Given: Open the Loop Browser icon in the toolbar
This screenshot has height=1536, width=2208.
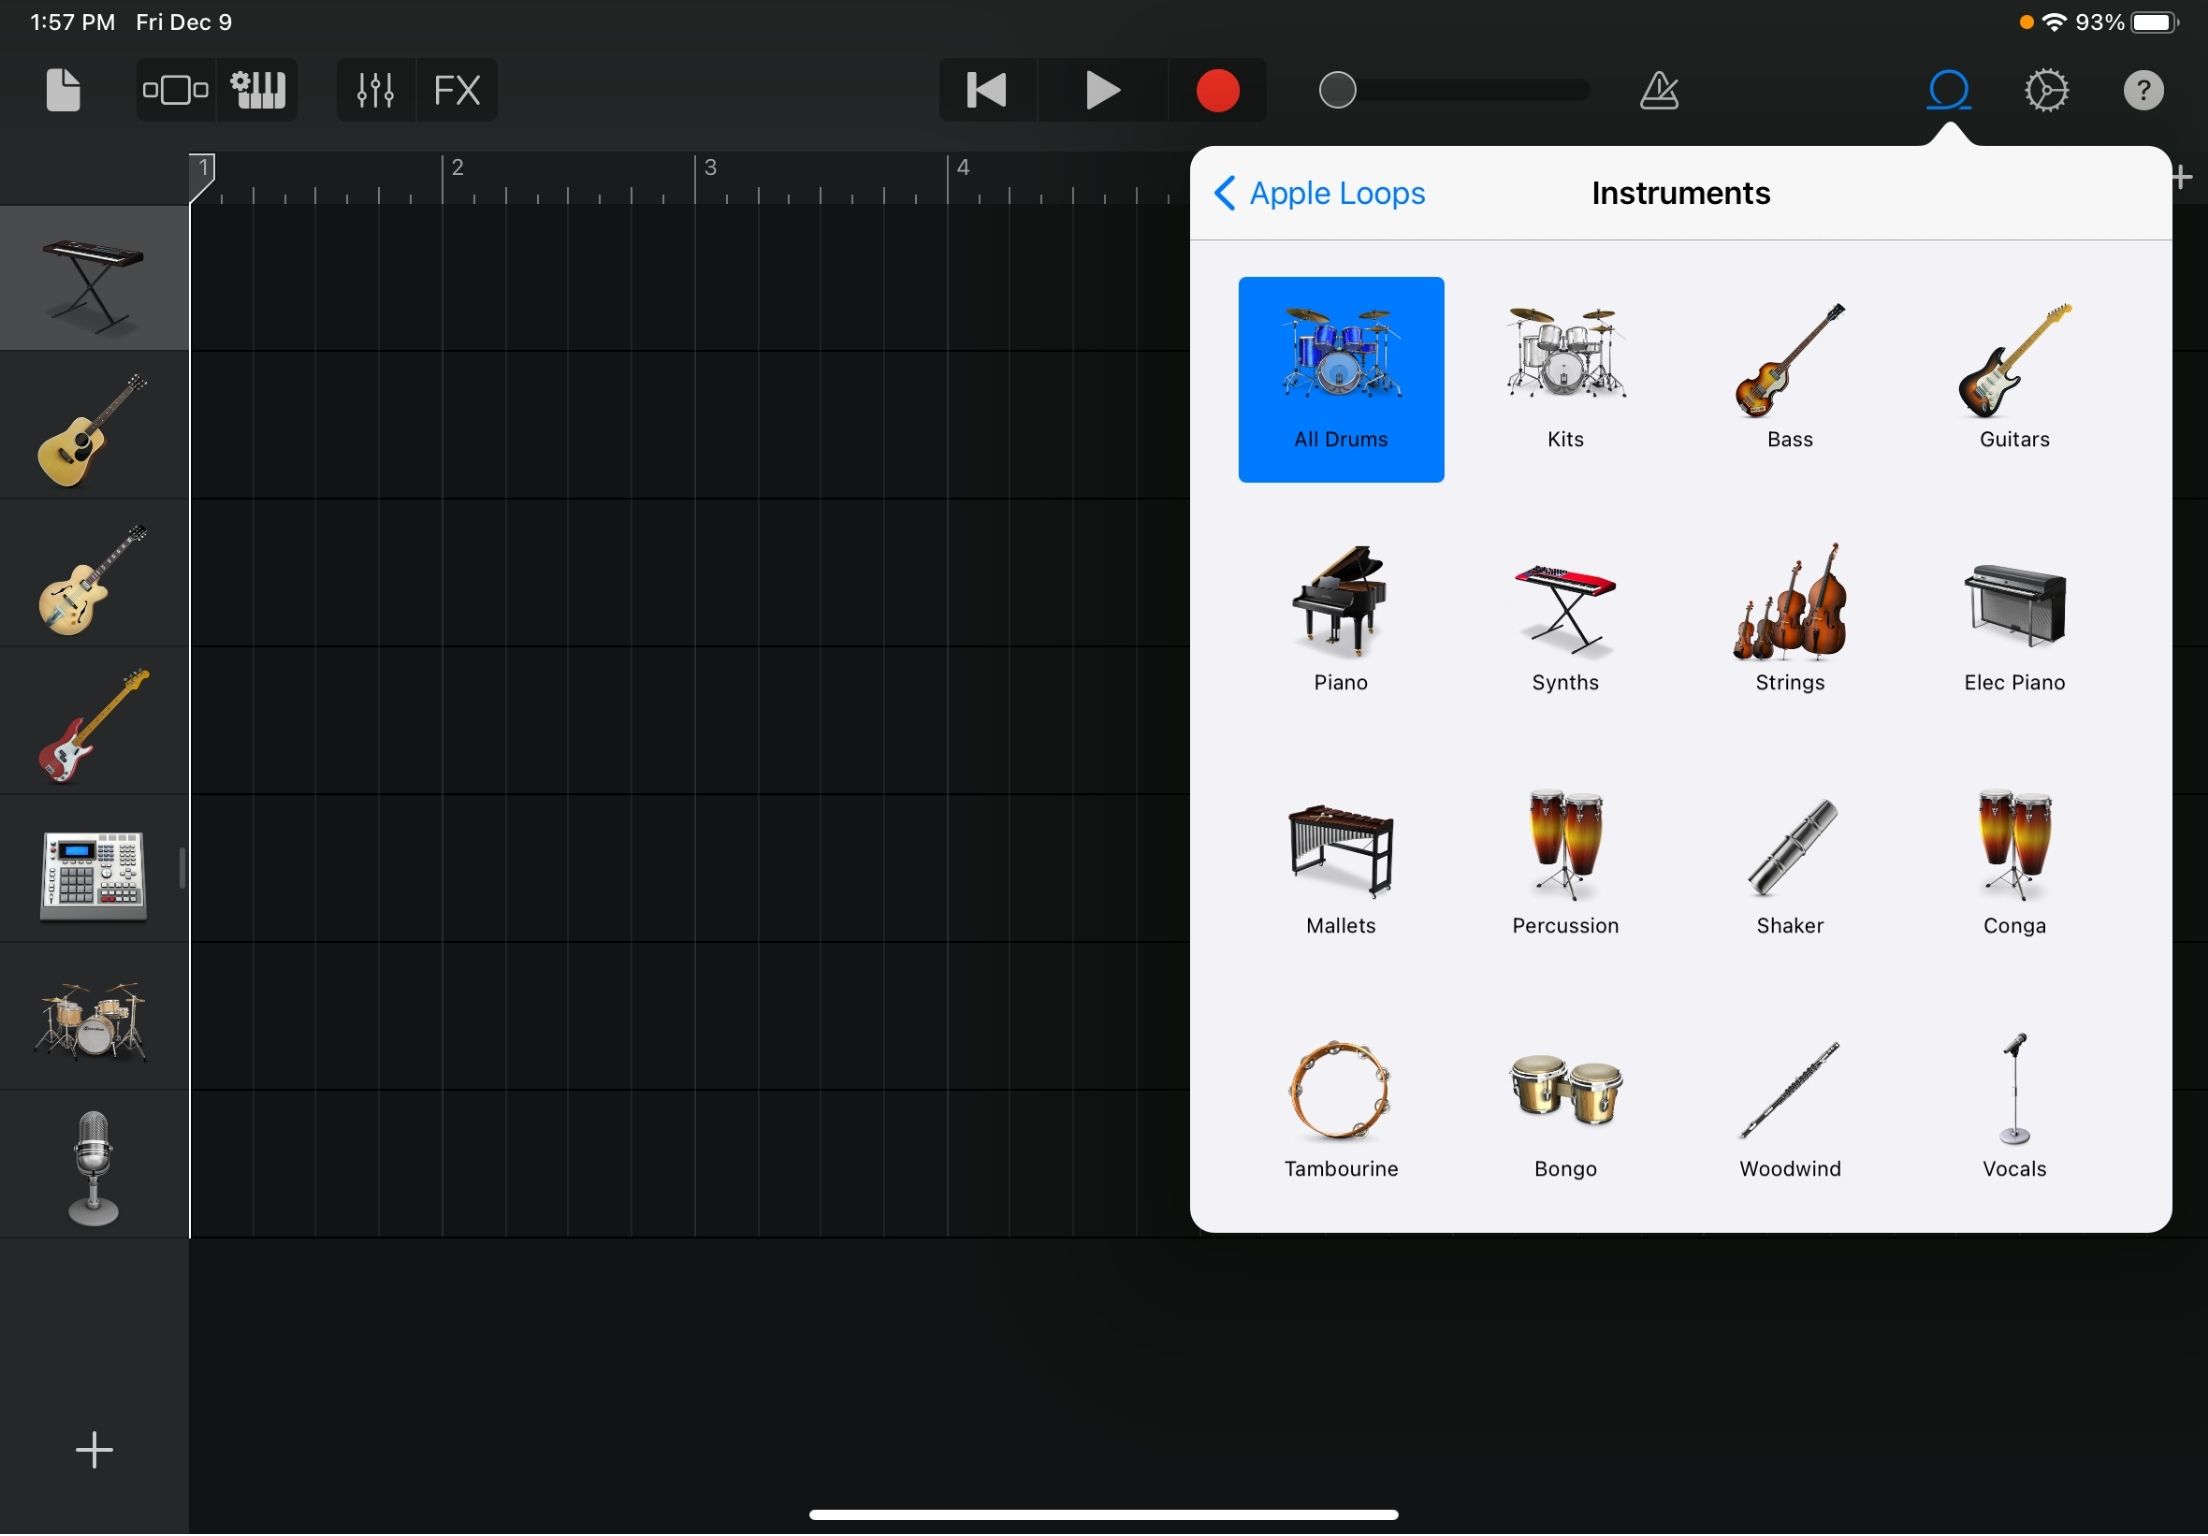Looking at the screenshot, I should (1947, 89).
